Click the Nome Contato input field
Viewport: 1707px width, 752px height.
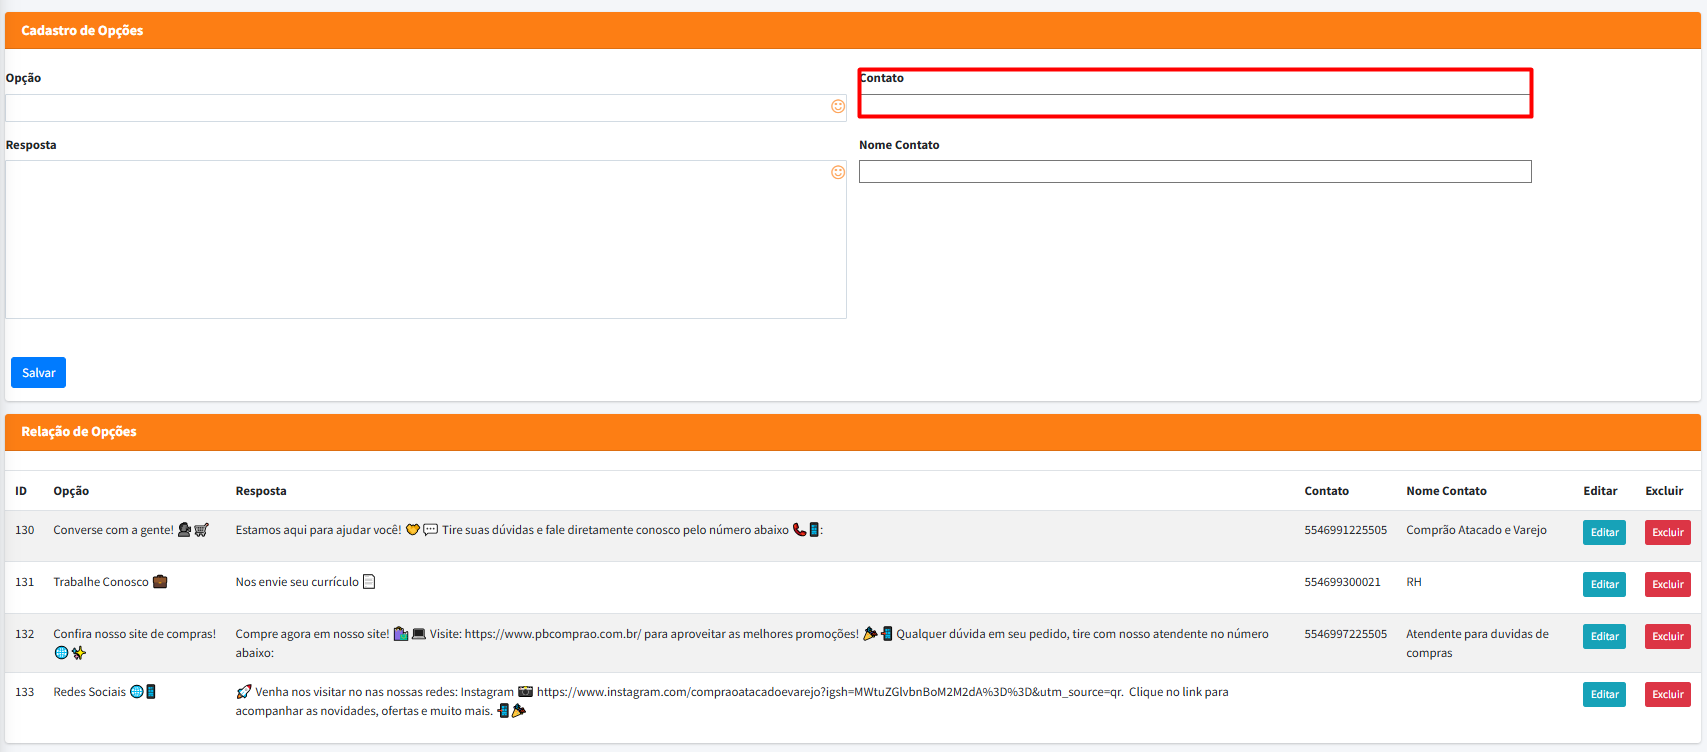click(x=1194, y=172)
